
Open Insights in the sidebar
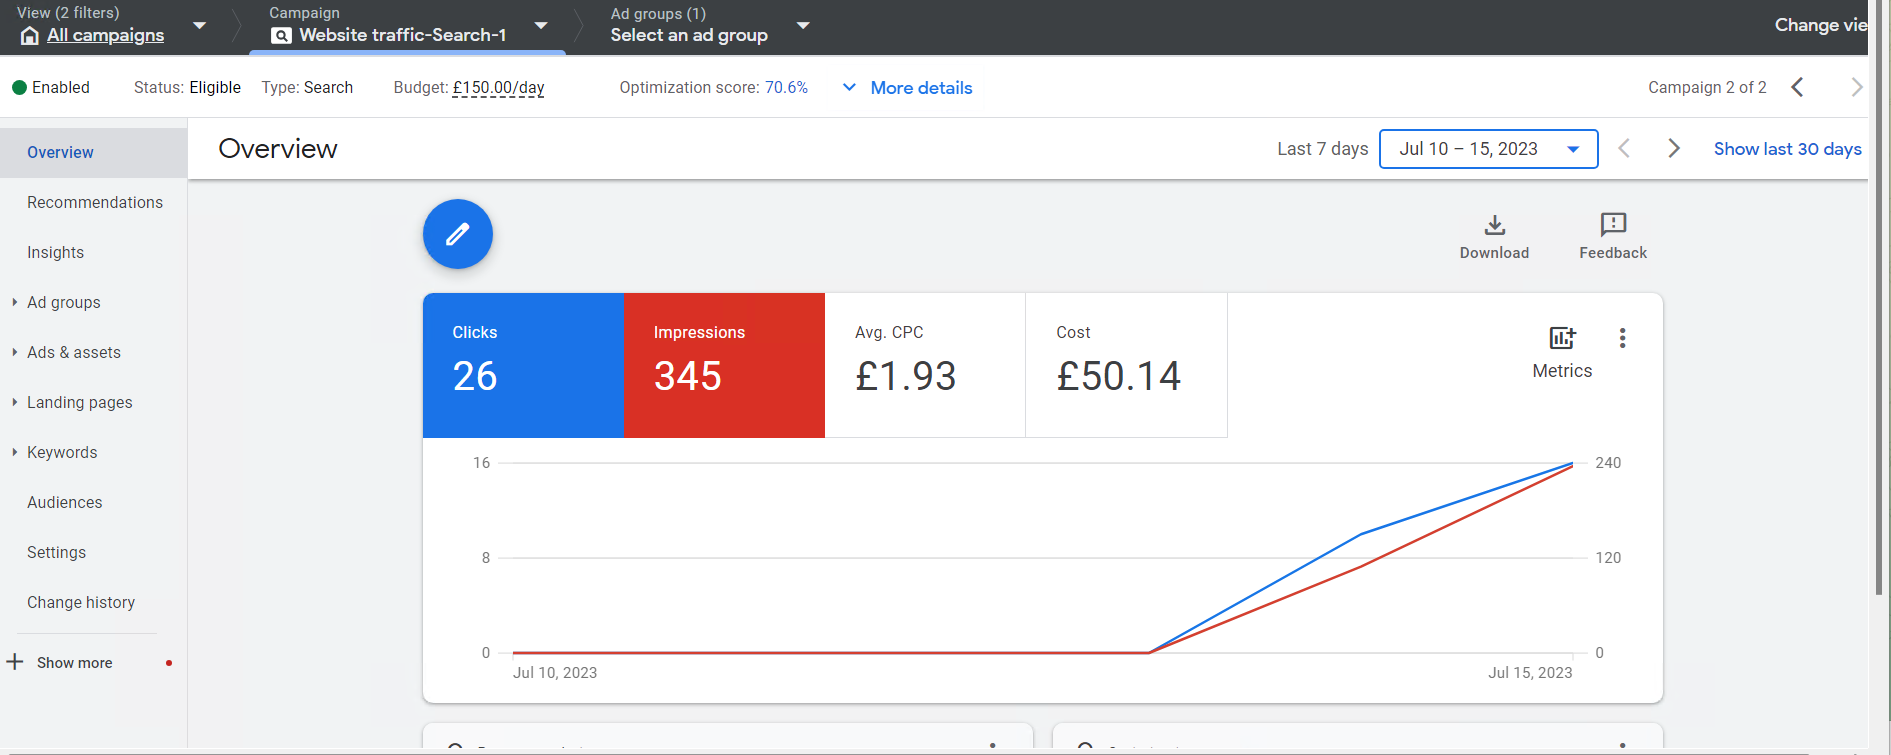click(55, 252)
